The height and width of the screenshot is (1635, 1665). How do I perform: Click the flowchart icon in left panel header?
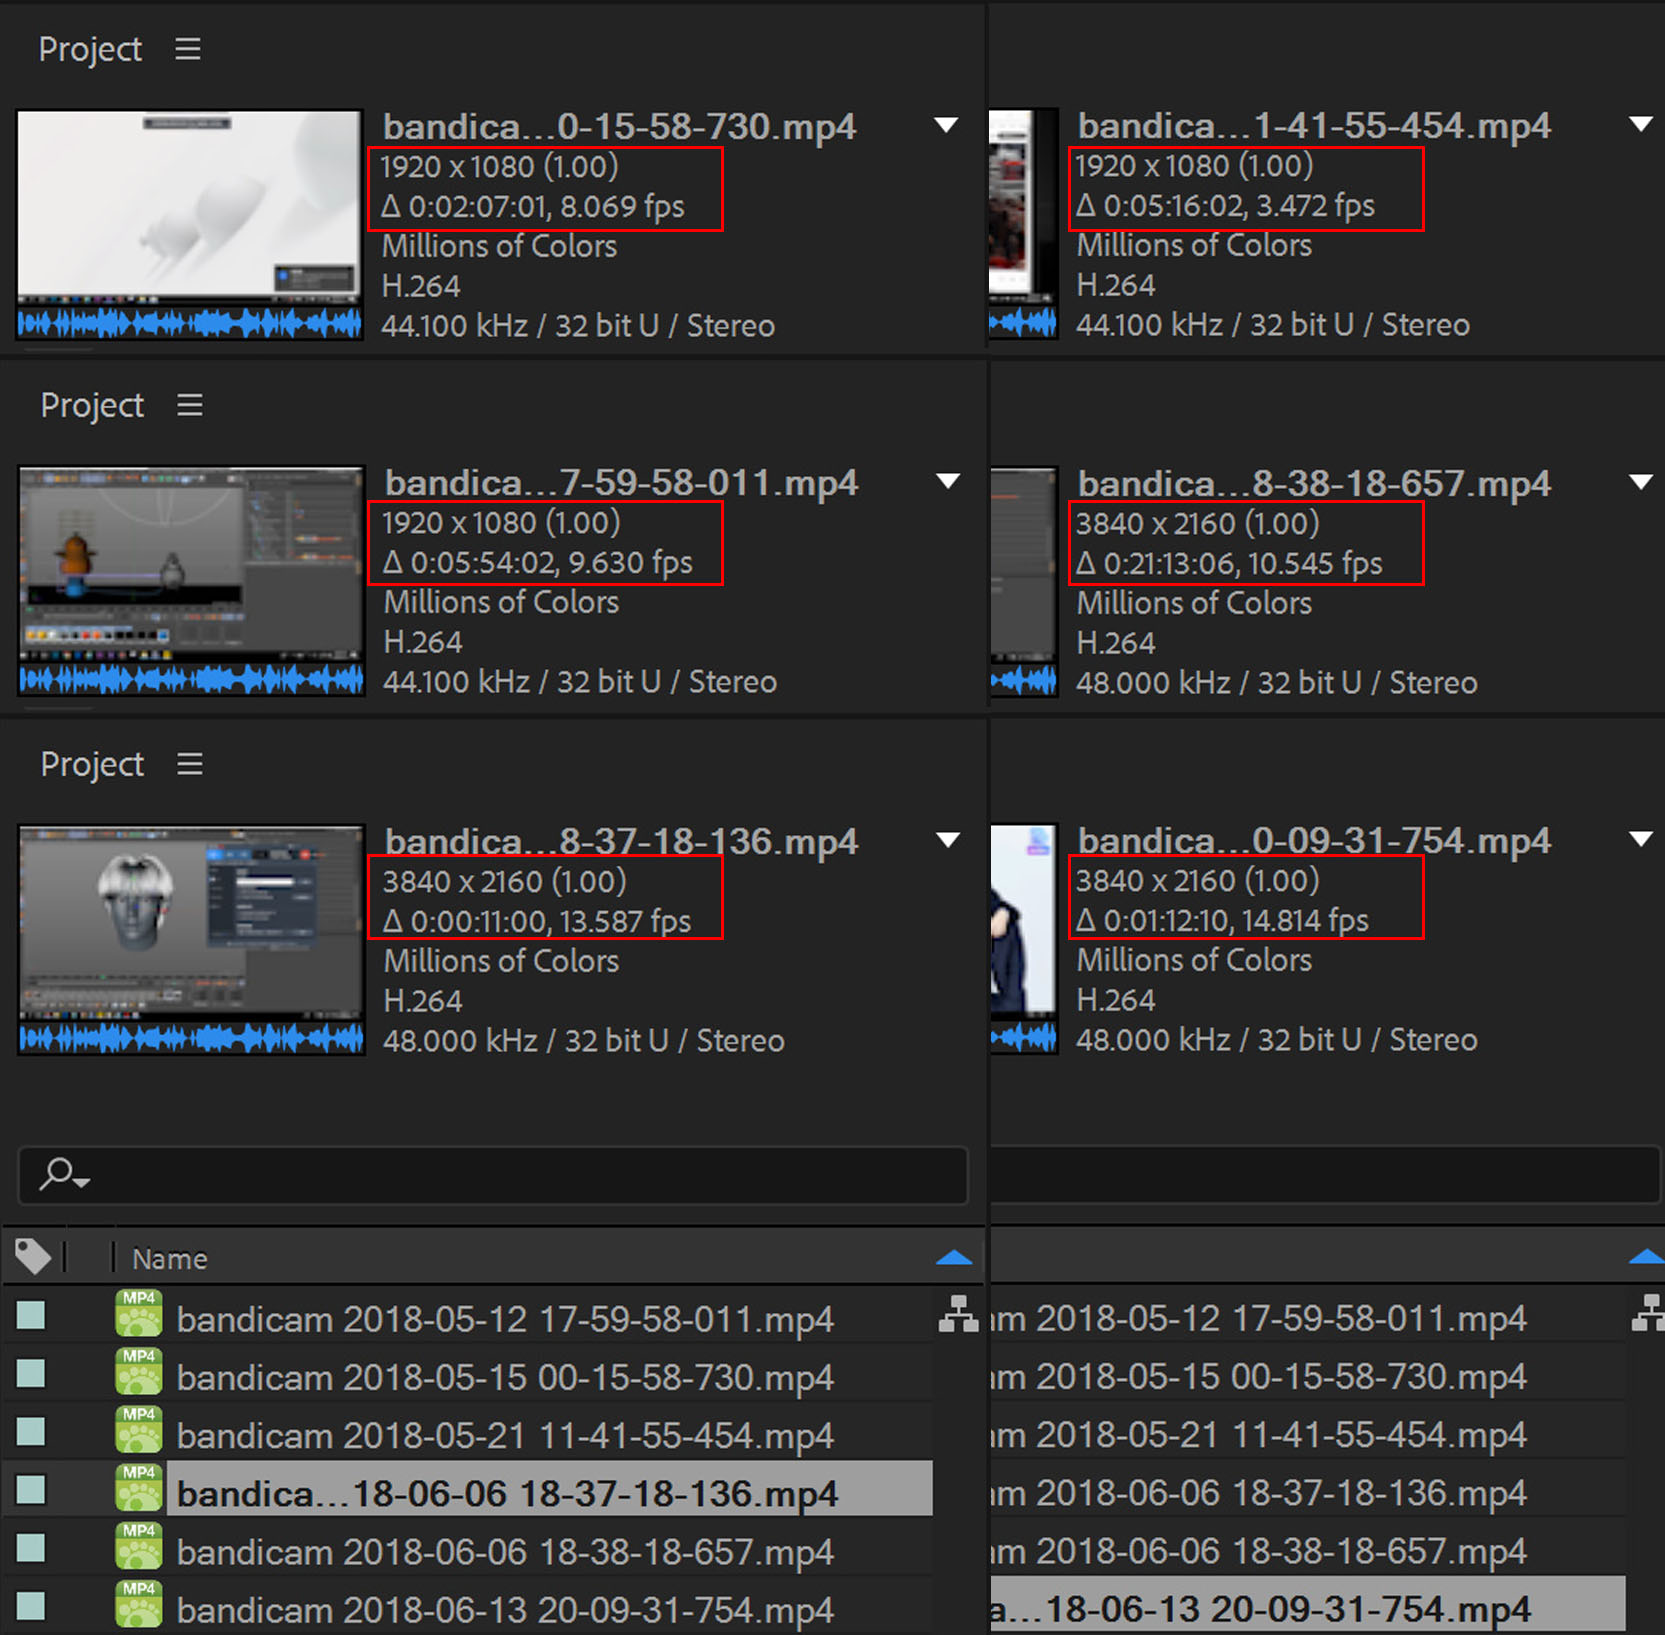pos(958,1314)
